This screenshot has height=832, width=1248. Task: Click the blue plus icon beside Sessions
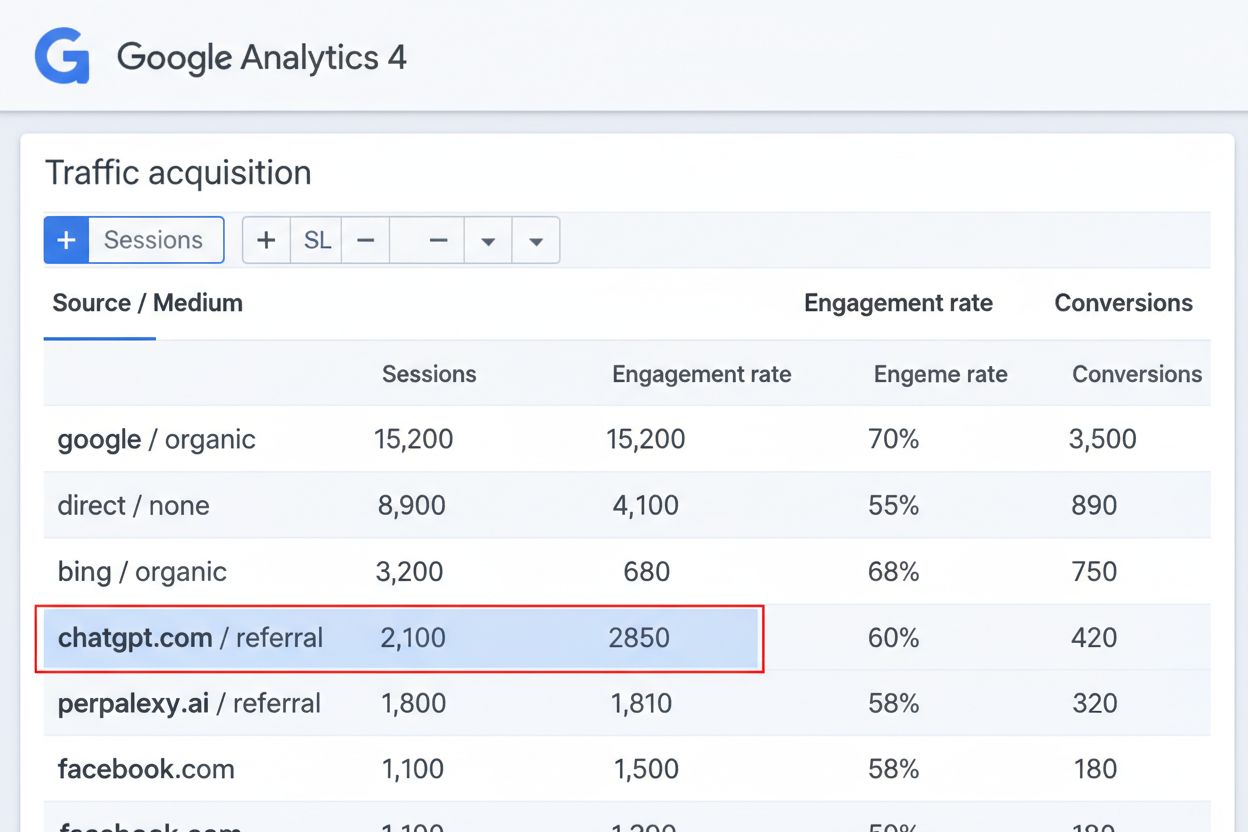click(66, 240)
